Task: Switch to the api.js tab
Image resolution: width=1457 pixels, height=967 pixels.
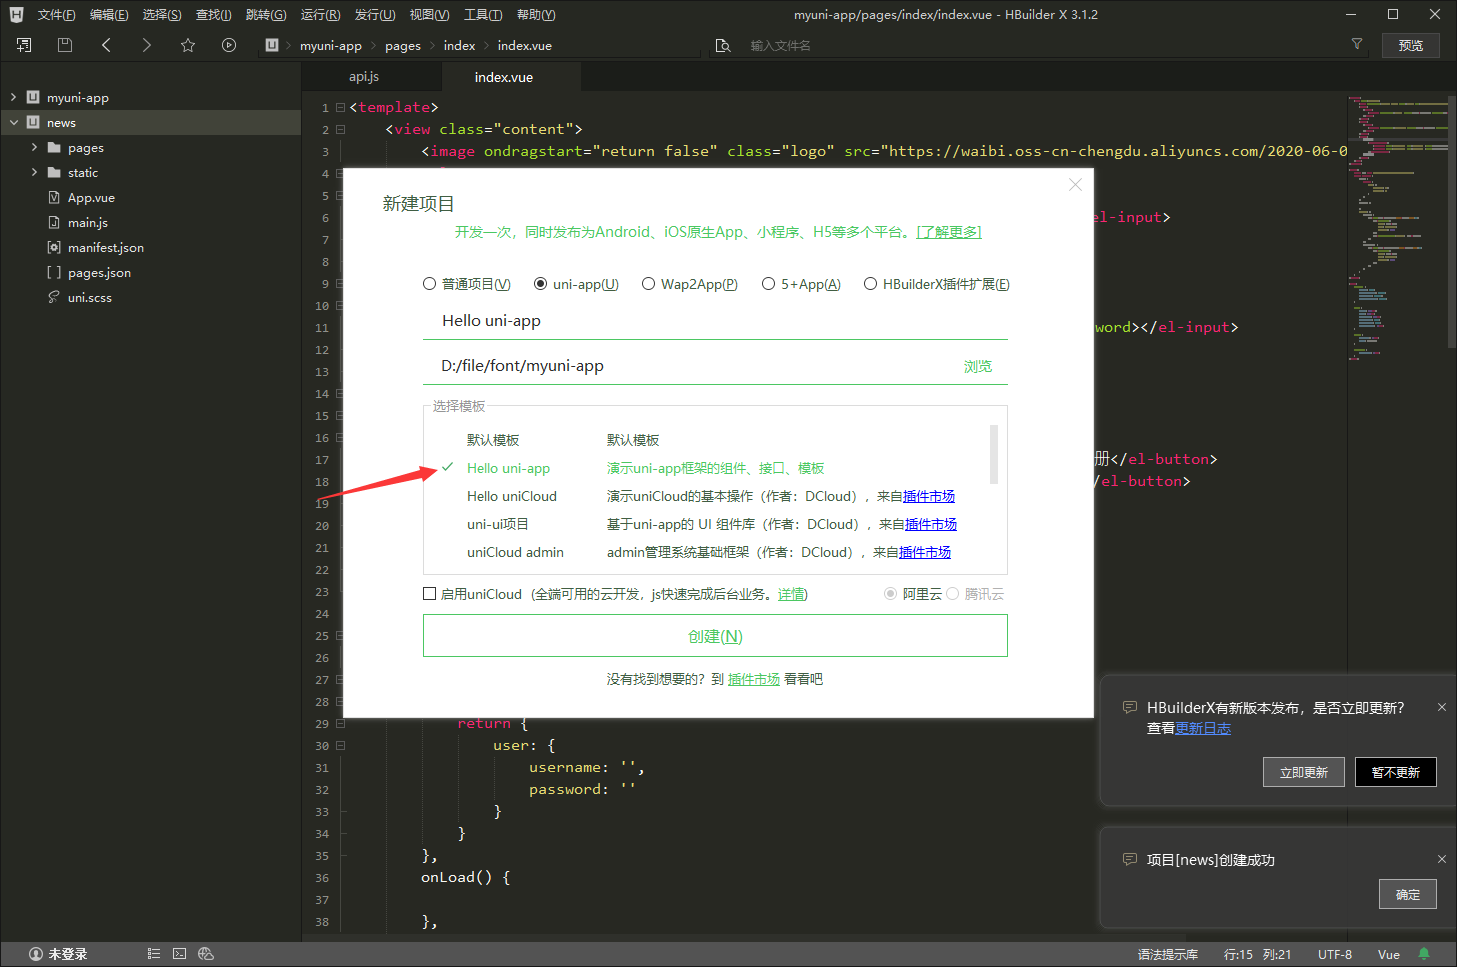Action: pos(364,77)
